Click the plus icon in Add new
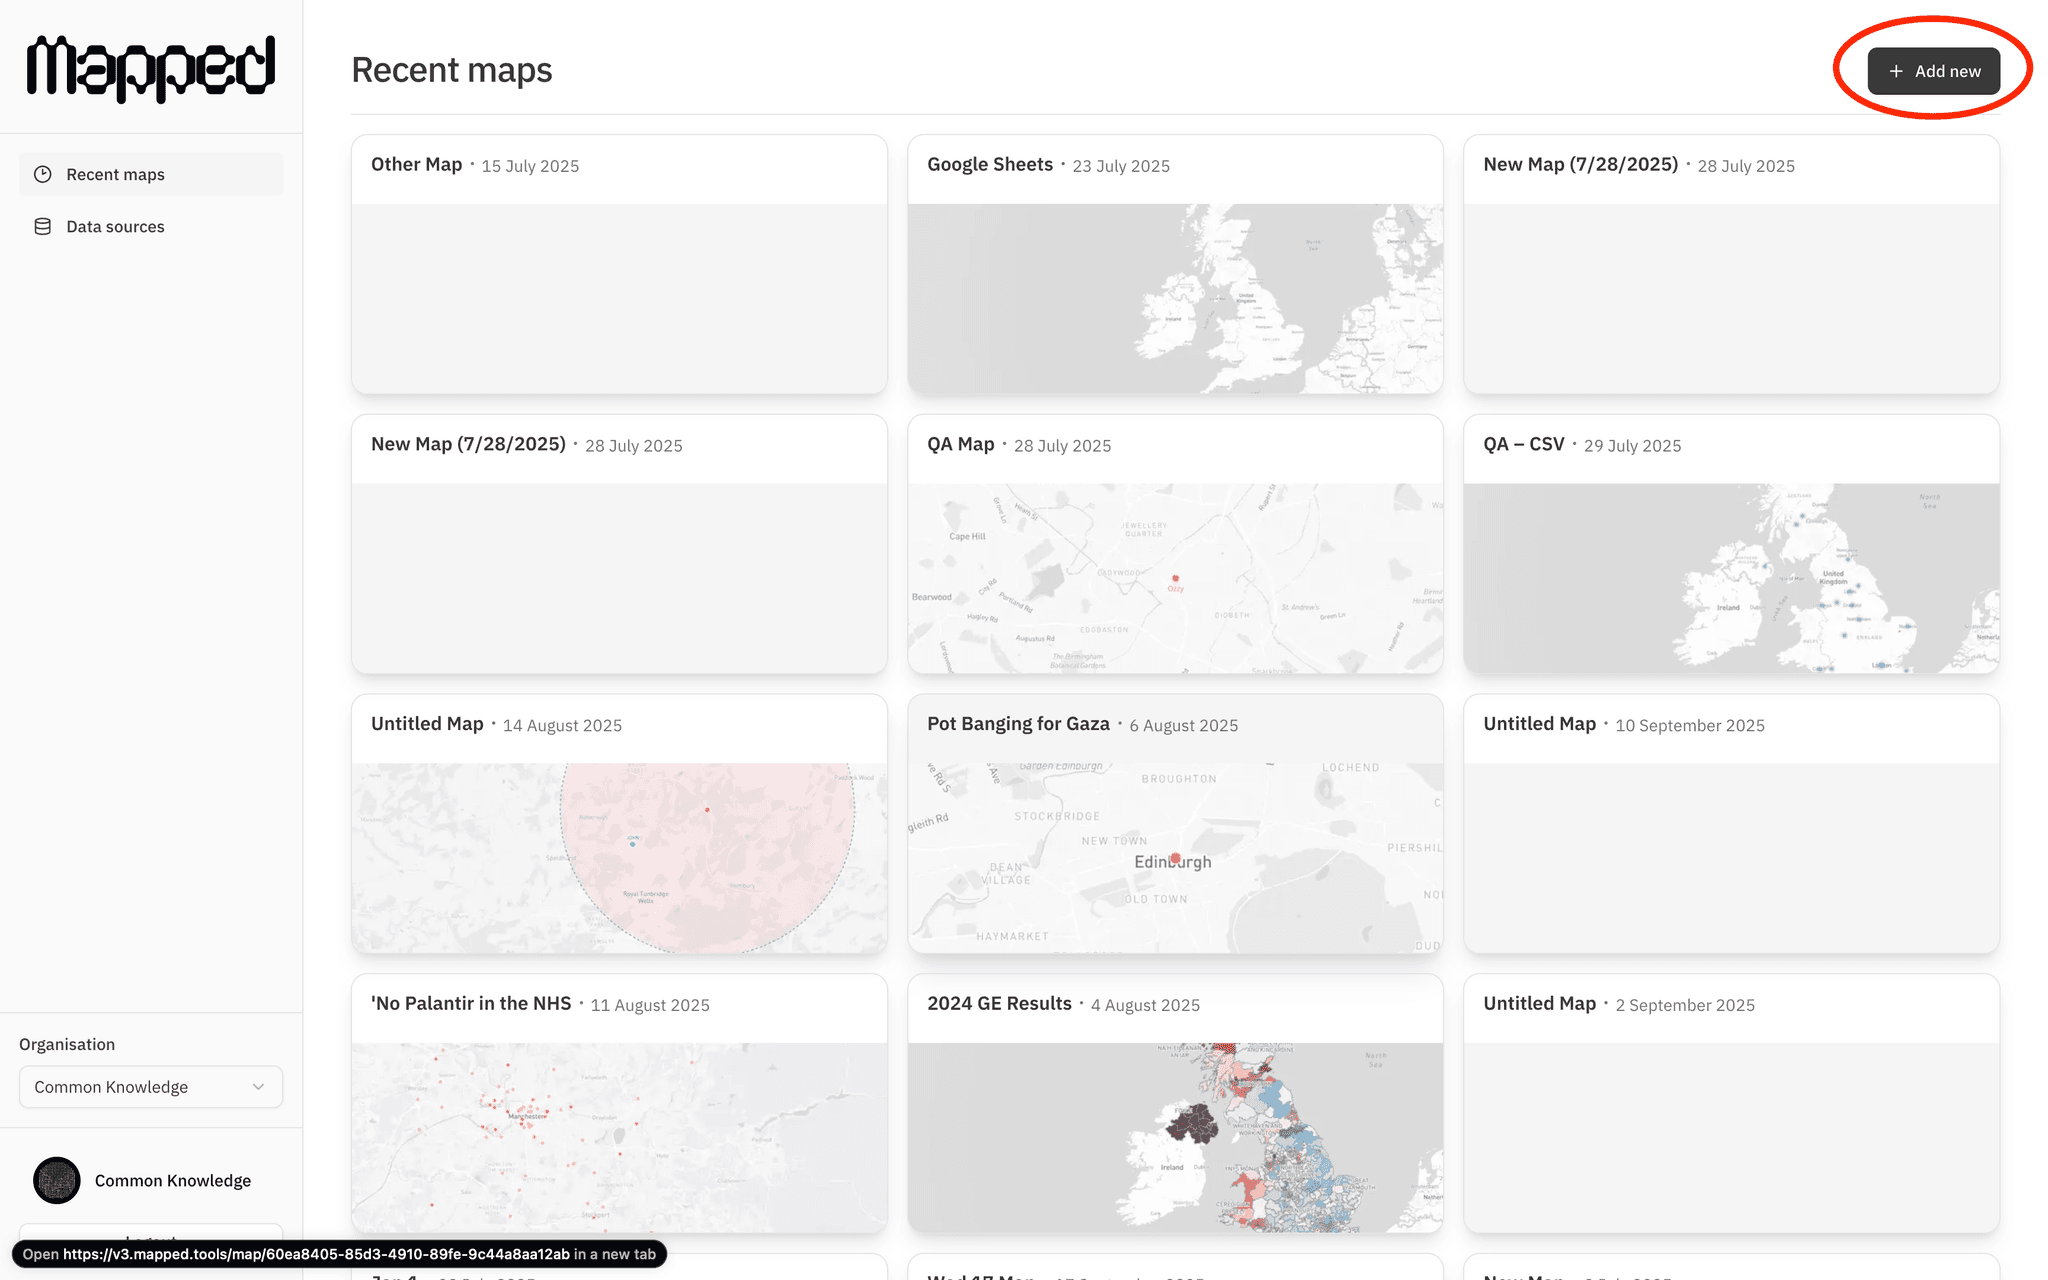The height and width of the screenshot is (1280, 2048). [1895, 71]
